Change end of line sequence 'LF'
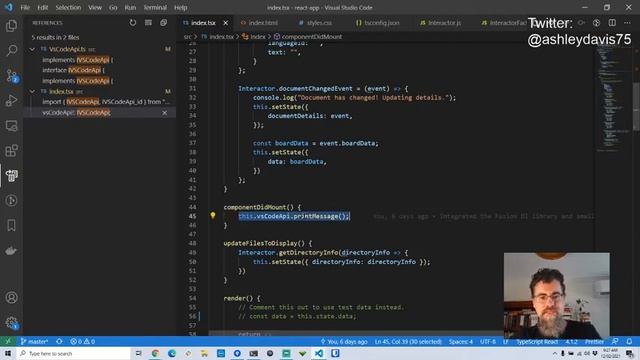 tap(506, 341)
